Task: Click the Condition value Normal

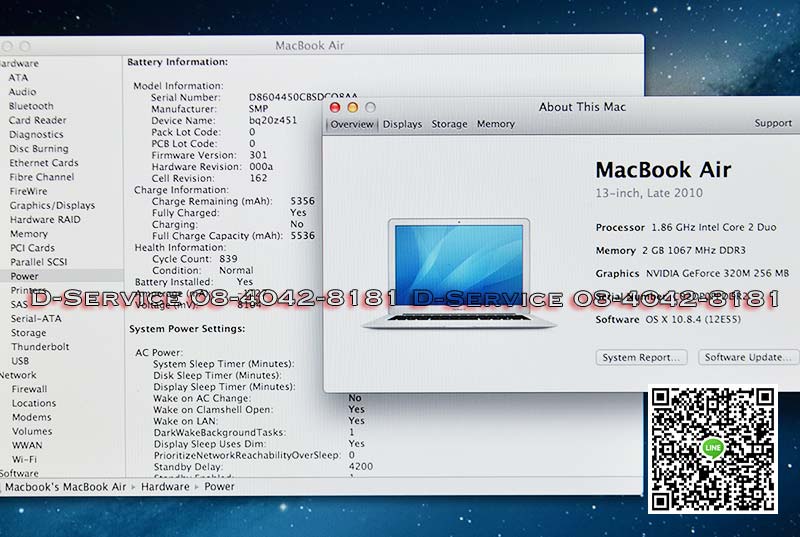Action: coord(236,271)
